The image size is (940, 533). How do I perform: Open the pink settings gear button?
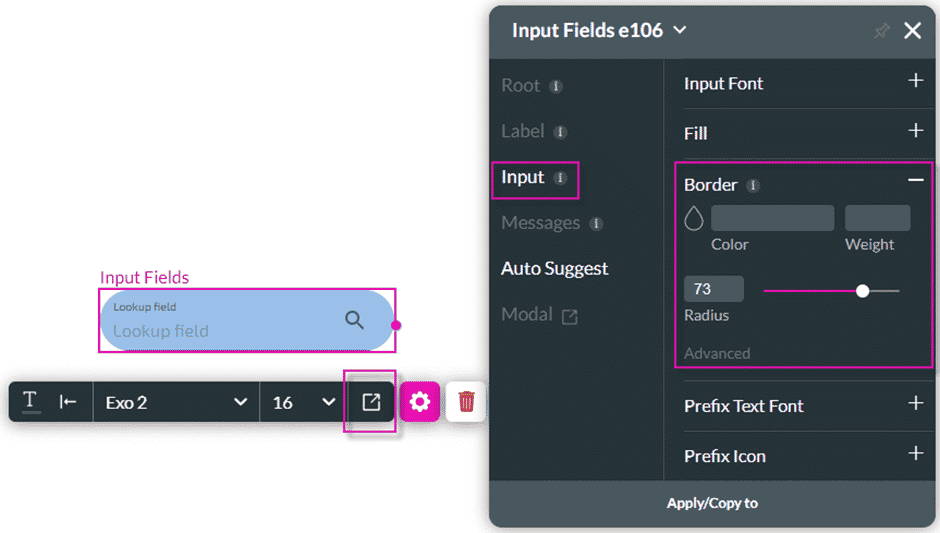(420, 402)
